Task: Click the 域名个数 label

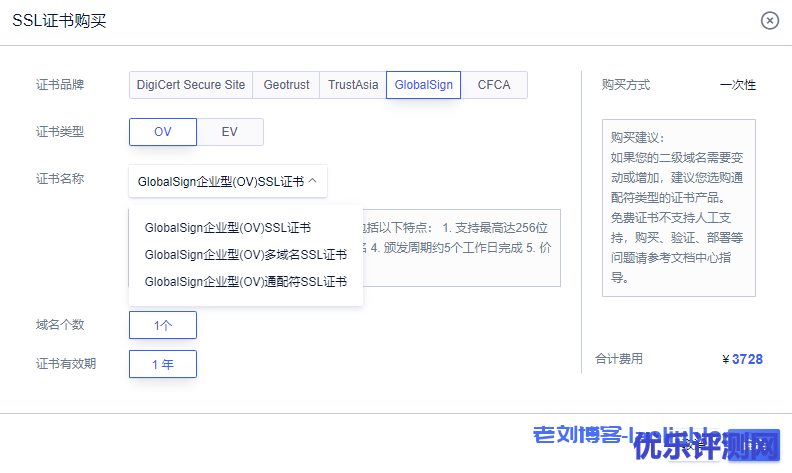Action: click(60, 324)
